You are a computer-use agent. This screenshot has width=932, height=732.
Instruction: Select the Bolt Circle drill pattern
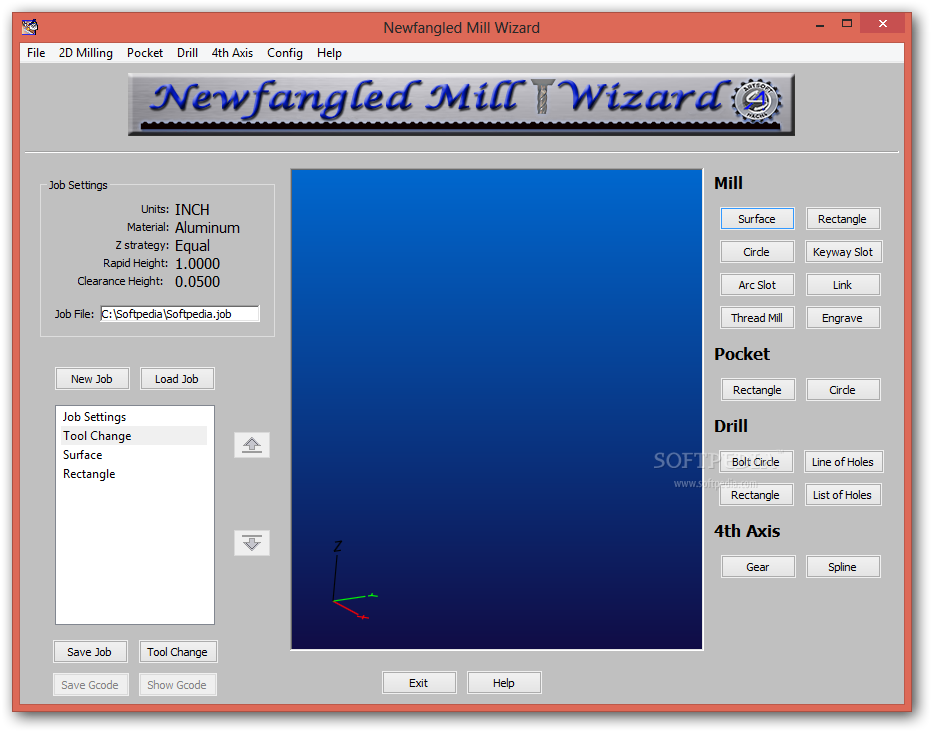tap(755, 462)
